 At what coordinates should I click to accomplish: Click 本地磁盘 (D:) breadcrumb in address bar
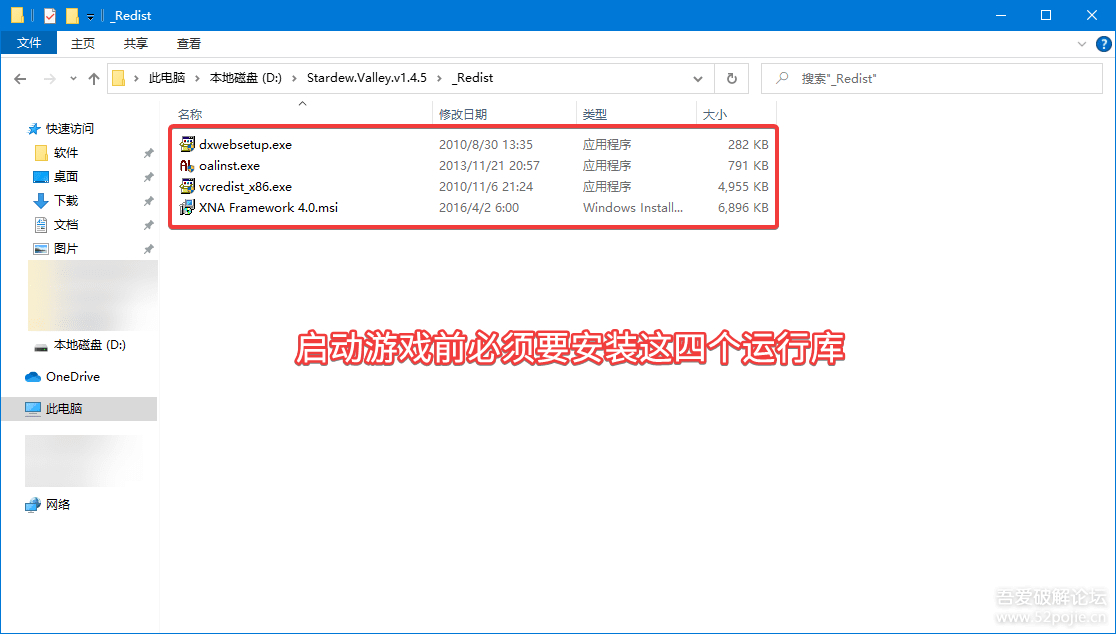(246, 78)
